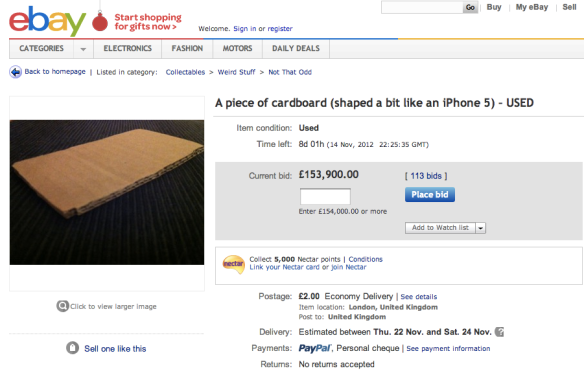
Task: Open the Daily Deals tab
Action: pos(296,49)
